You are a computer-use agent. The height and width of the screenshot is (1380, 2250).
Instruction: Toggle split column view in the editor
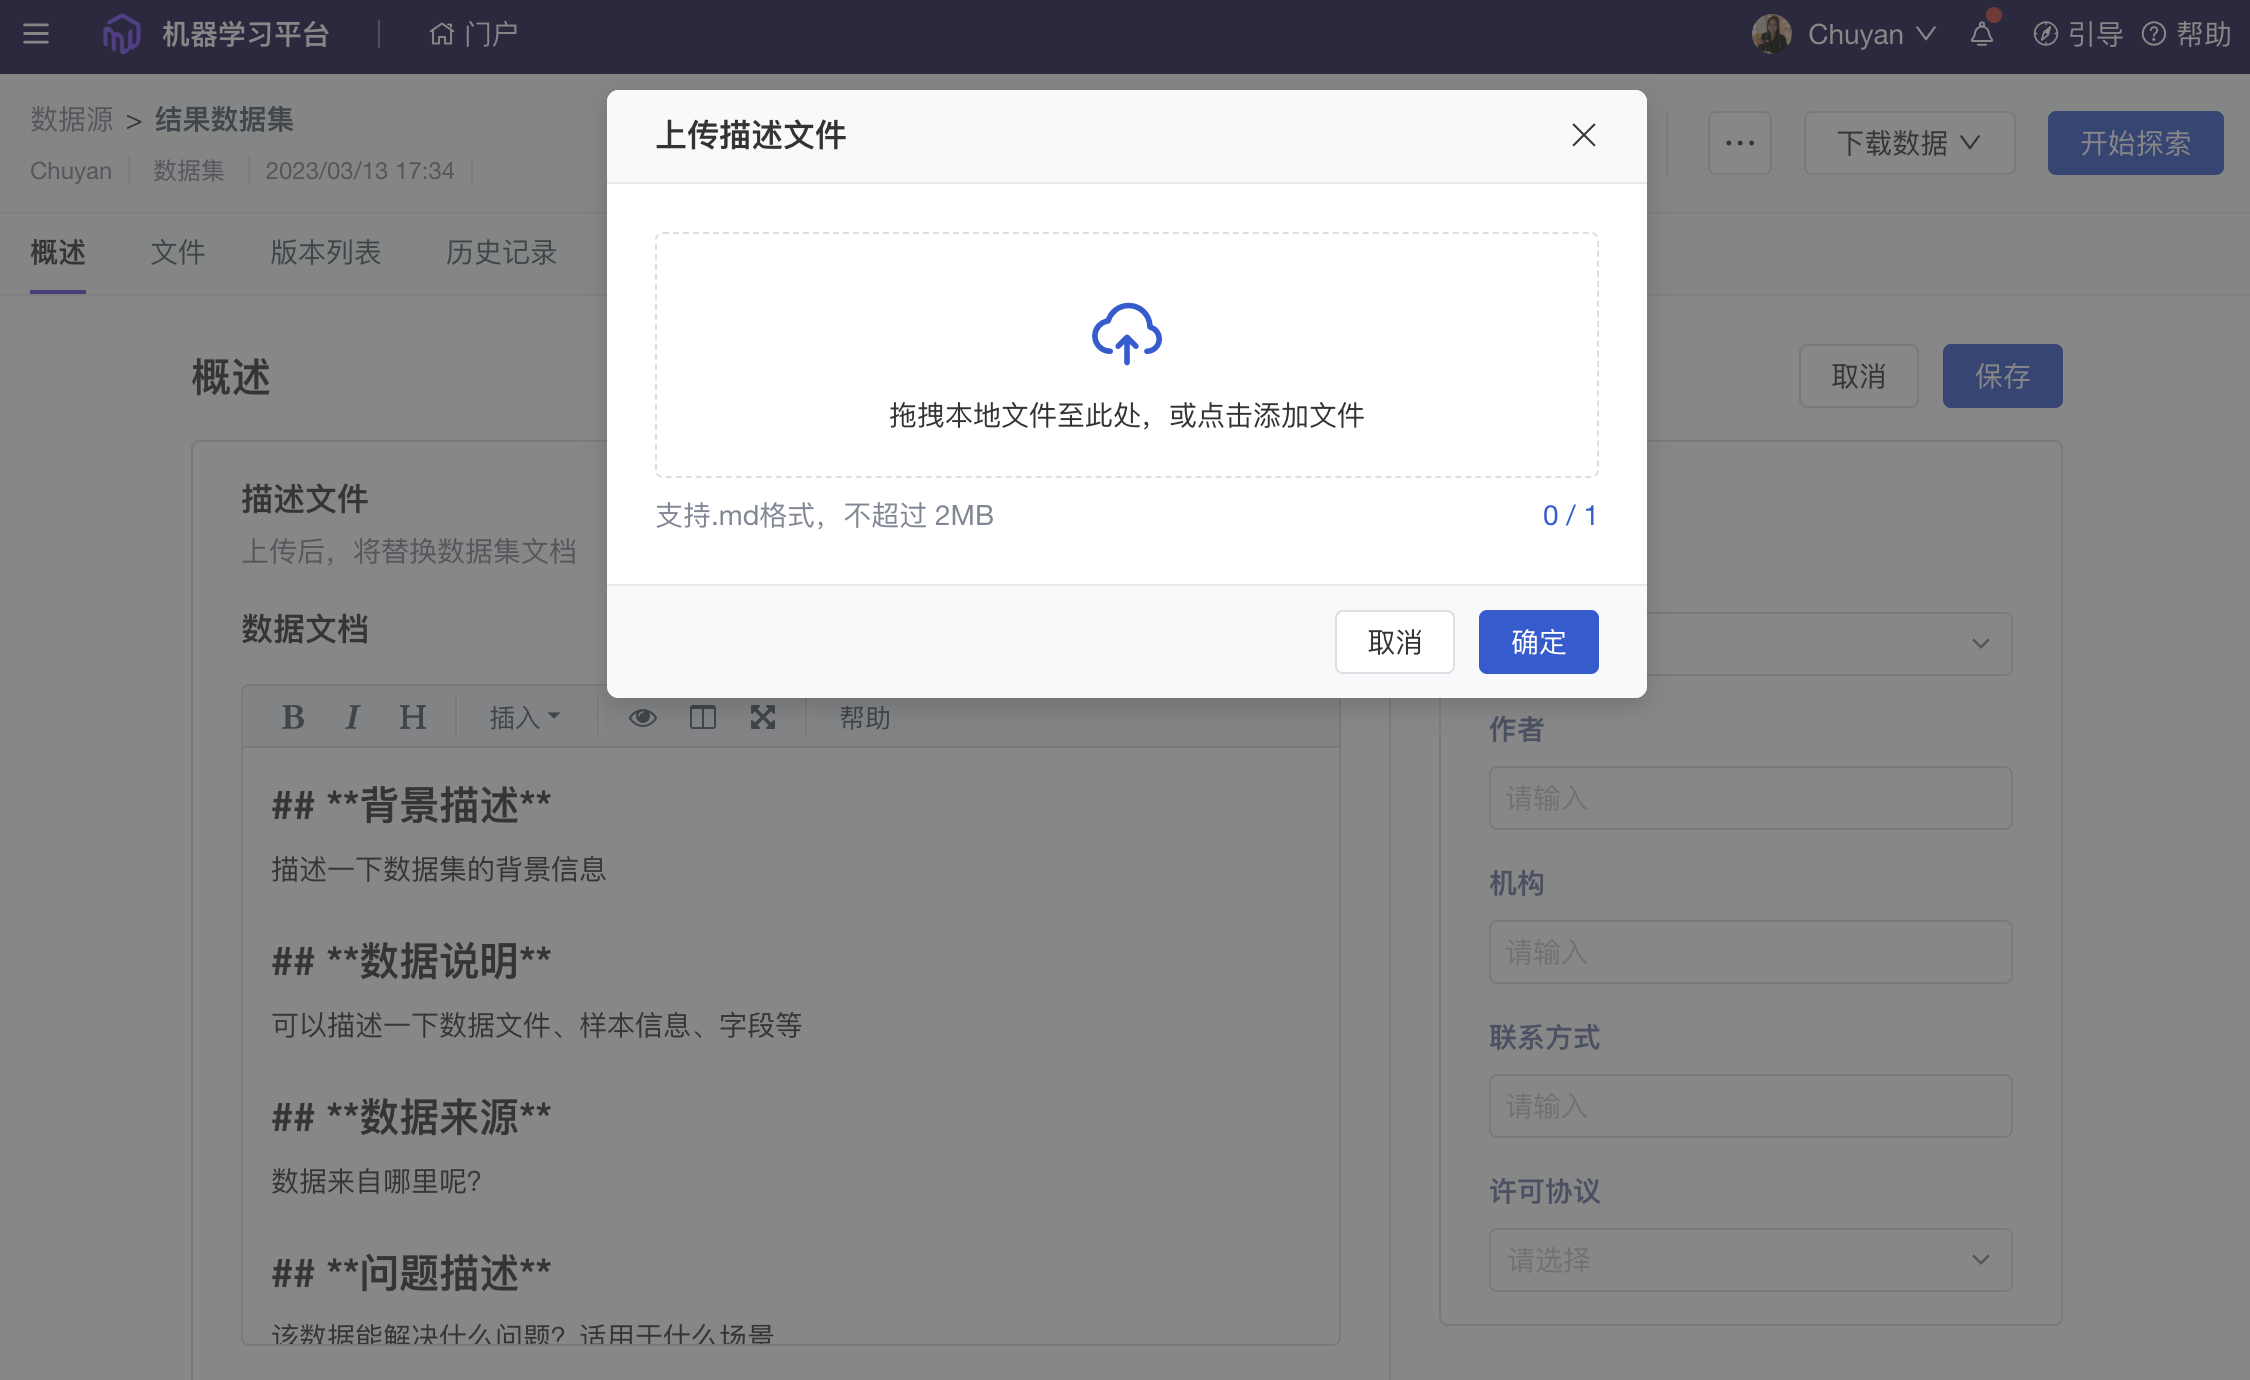(x=702, y=717)
